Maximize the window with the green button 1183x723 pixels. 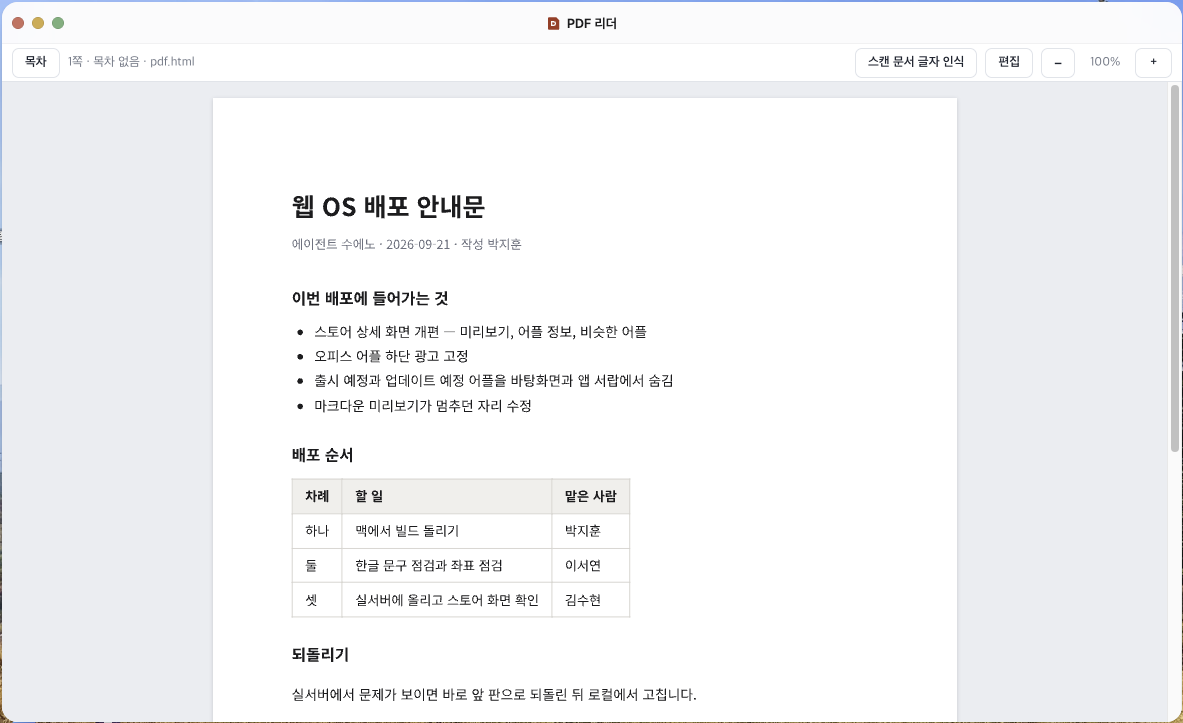tap(58, 23)
